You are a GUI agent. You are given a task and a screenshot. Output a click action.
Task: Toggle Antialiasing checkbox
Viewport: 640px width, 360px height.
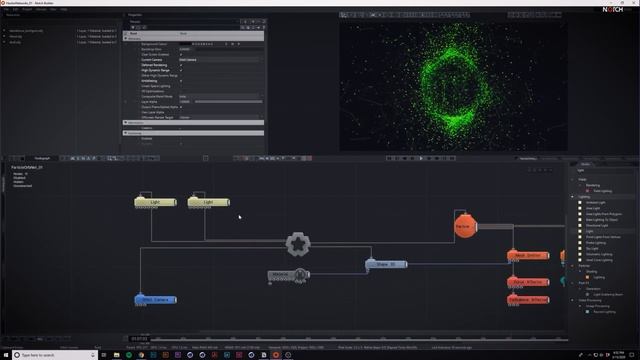[x=181, y=81]
